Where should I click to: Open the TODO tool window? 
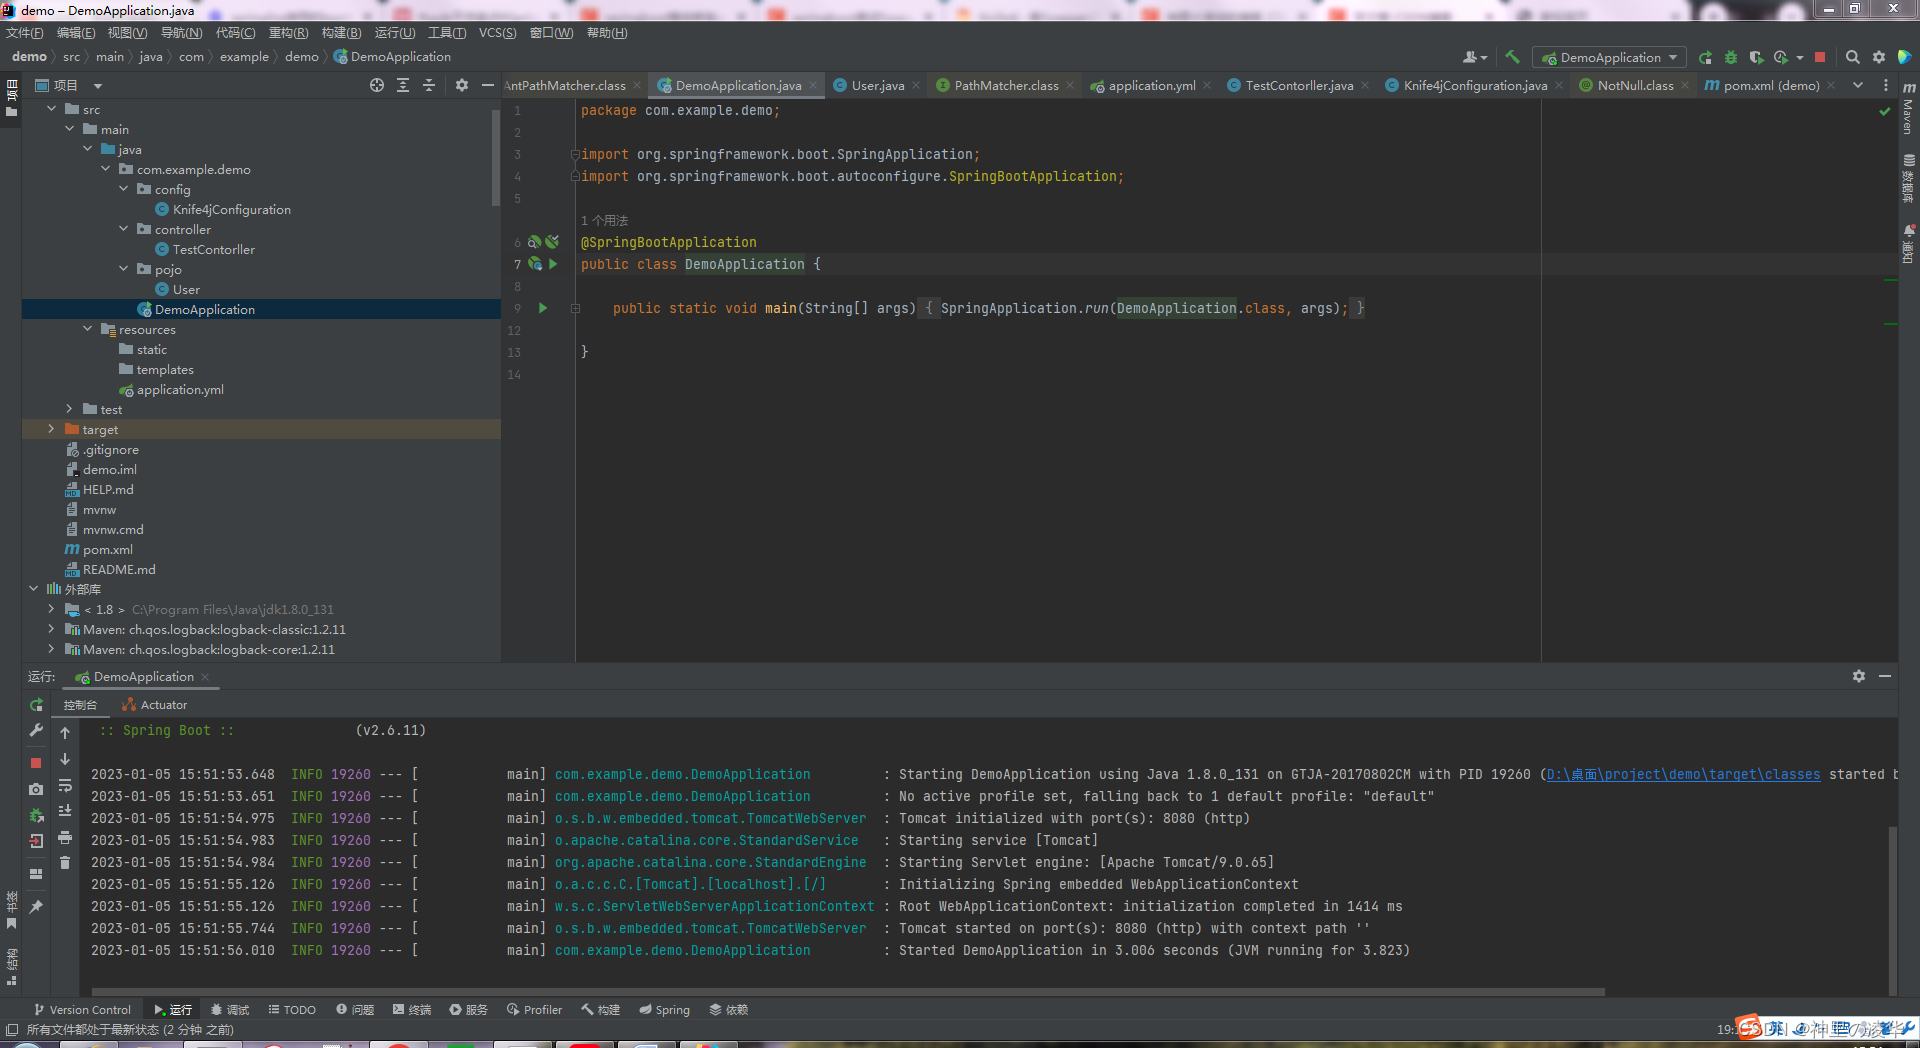(292, 1010)
